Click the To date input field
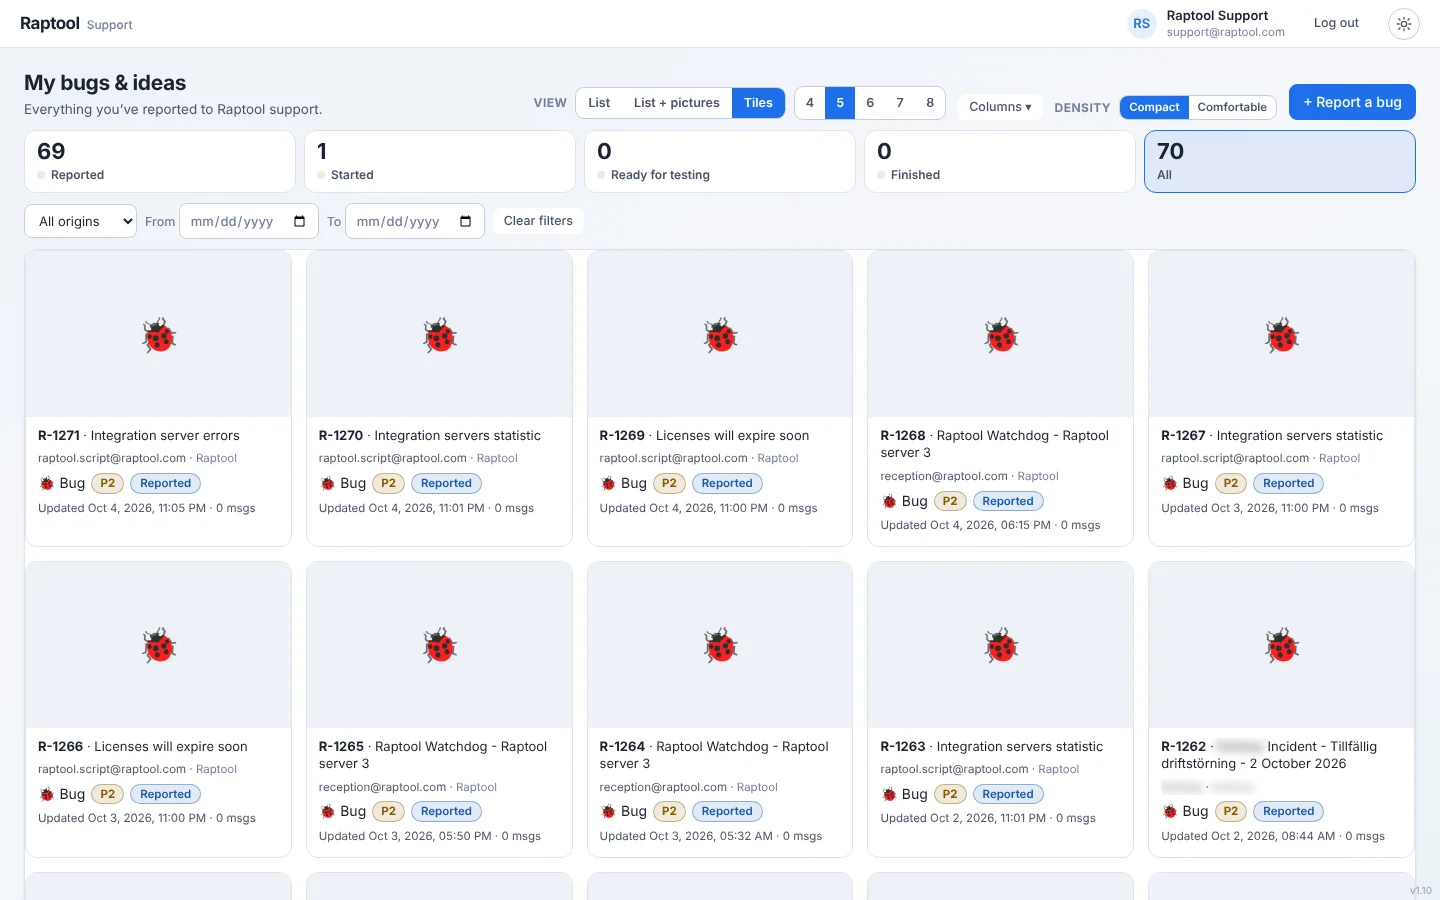1440x900 pixels. tap(415, 221)
